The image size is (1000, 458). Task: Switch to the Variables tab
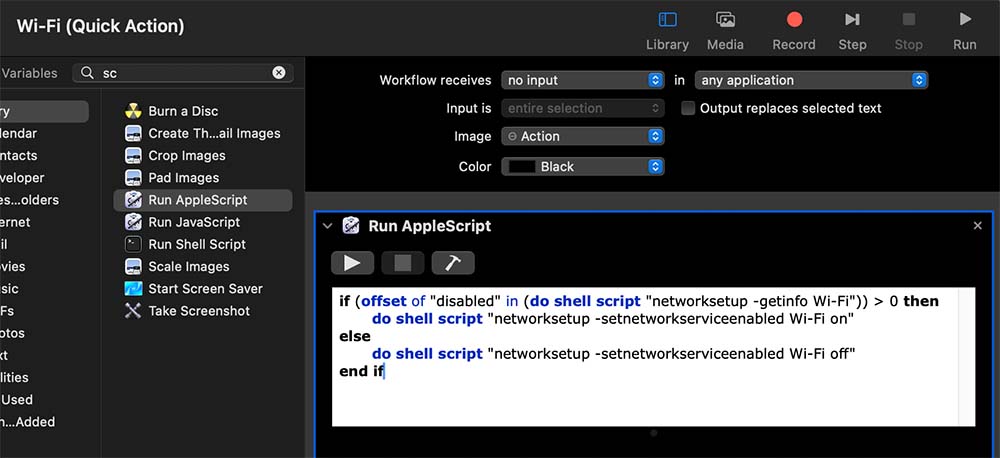pos(29,73)
